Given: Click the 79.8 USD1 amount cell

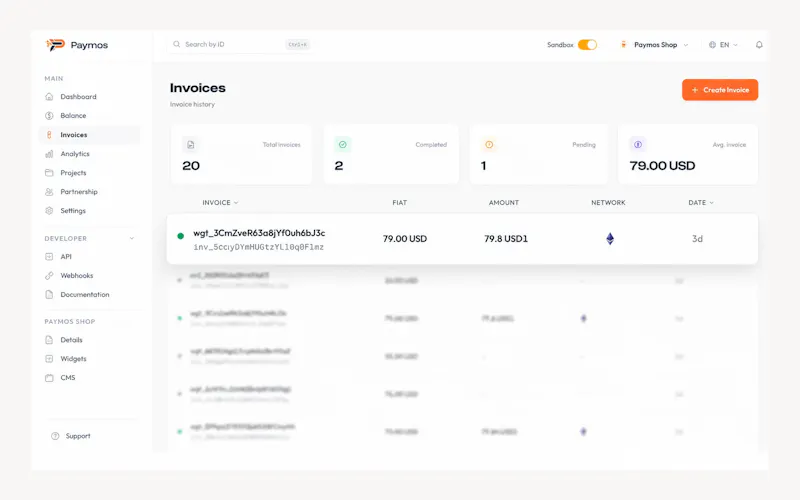Looking at the screenshot, I should point(506,239).
